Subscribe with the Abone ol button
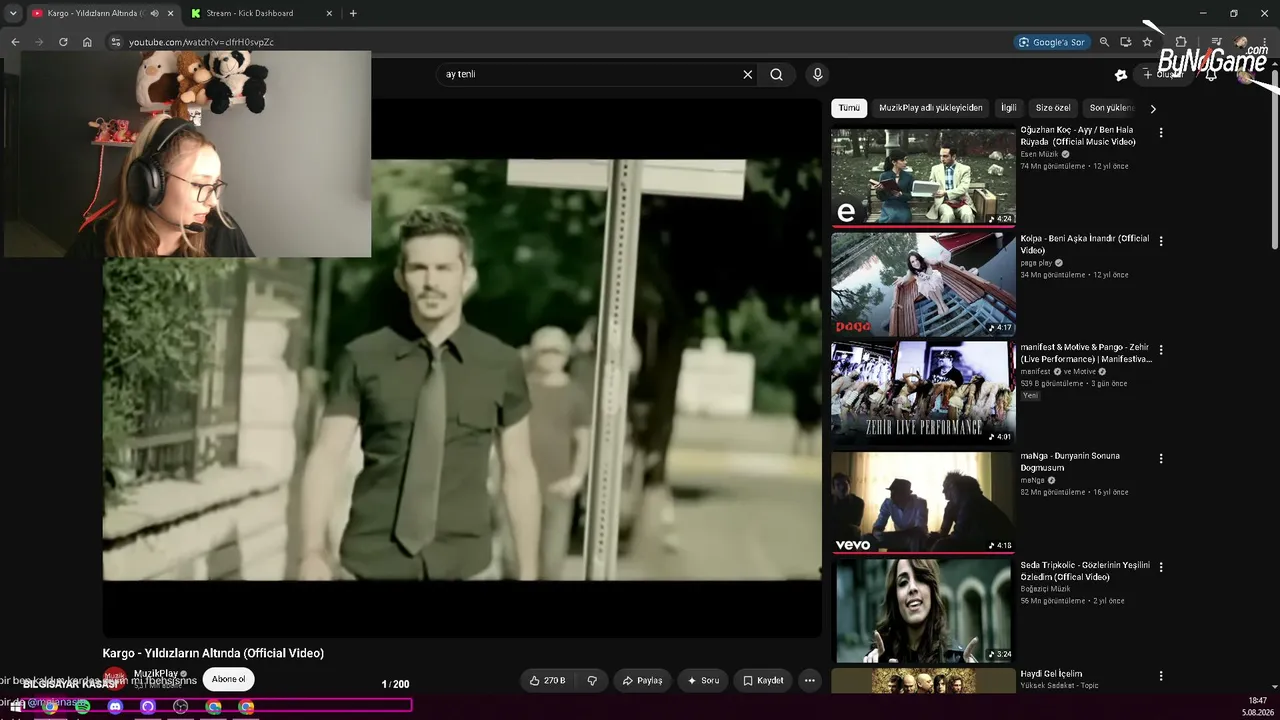The image size is (1280, 720). (x=228, y=679)
